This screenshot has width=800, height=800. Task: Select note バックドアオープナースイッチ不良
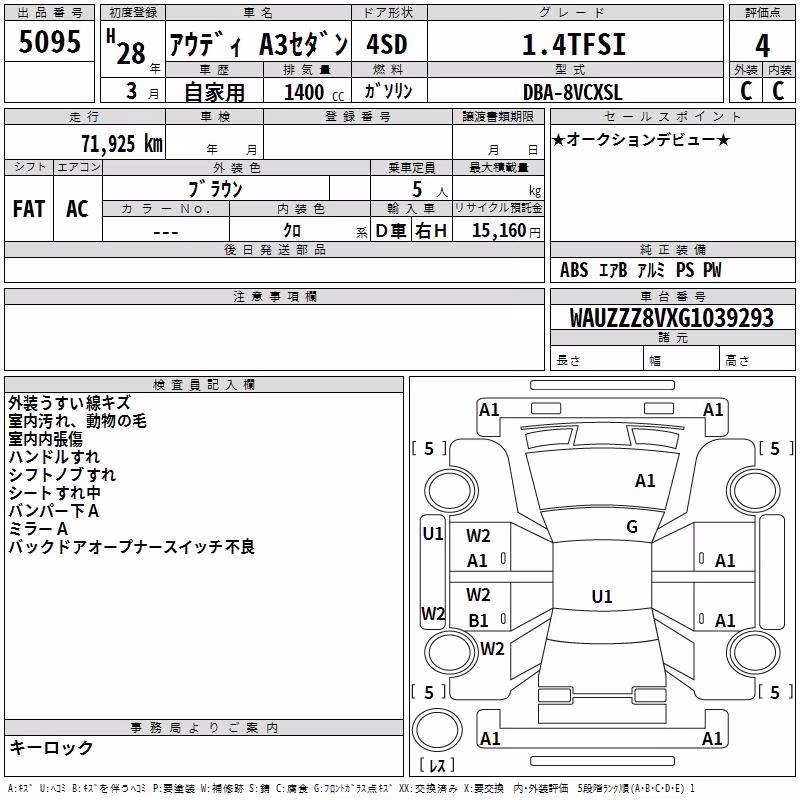tap(132, 546)
